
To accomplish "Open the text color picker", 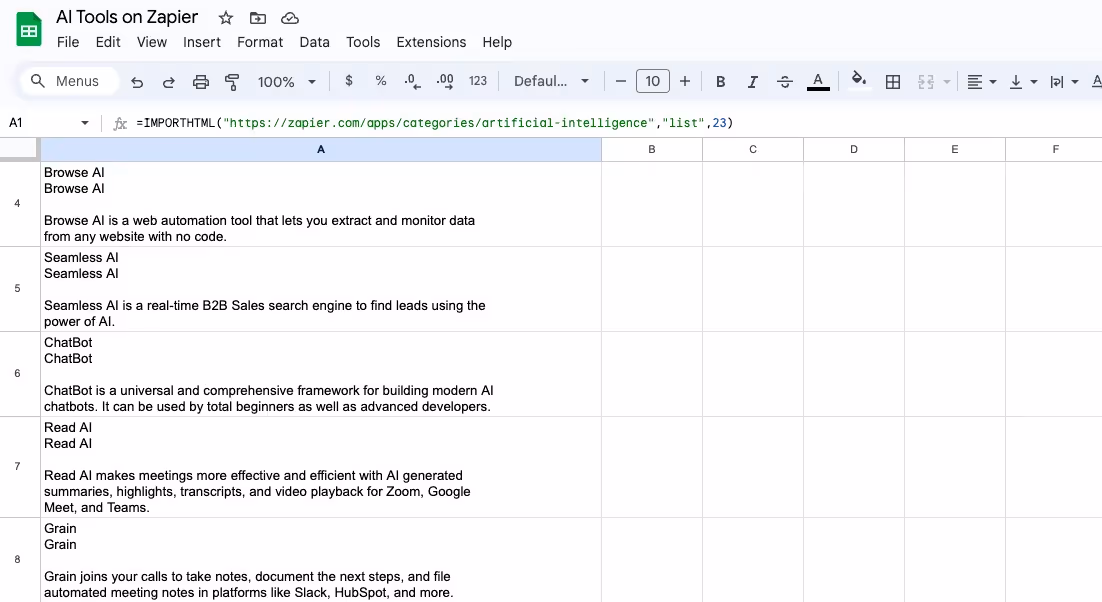I will pos(818,81).
